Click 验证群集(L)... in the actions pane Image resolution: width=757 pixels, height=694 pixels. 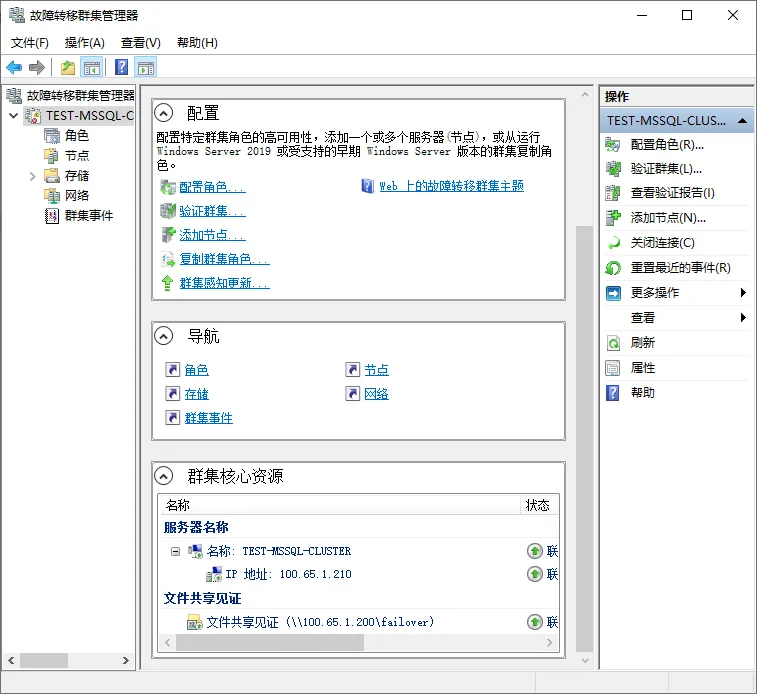(666, 169)
